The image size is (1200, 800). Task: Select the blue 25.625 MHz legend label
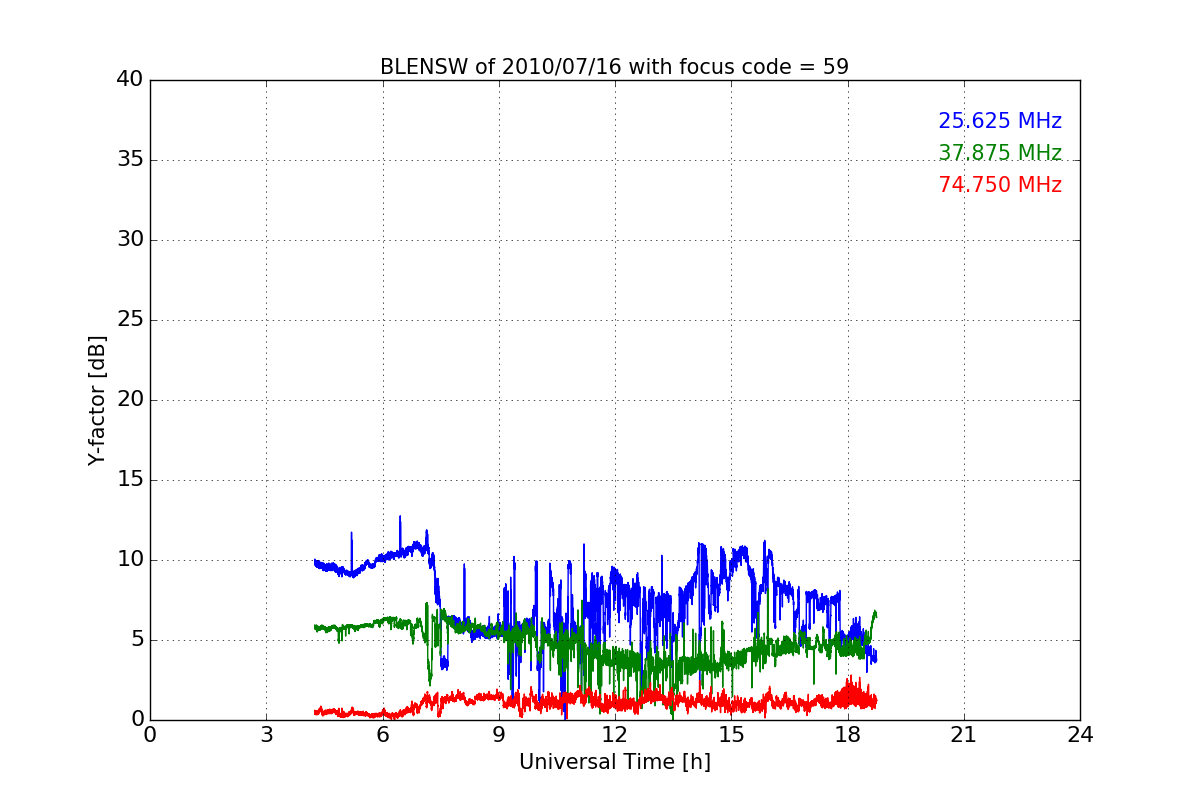tap(1000, 121)
